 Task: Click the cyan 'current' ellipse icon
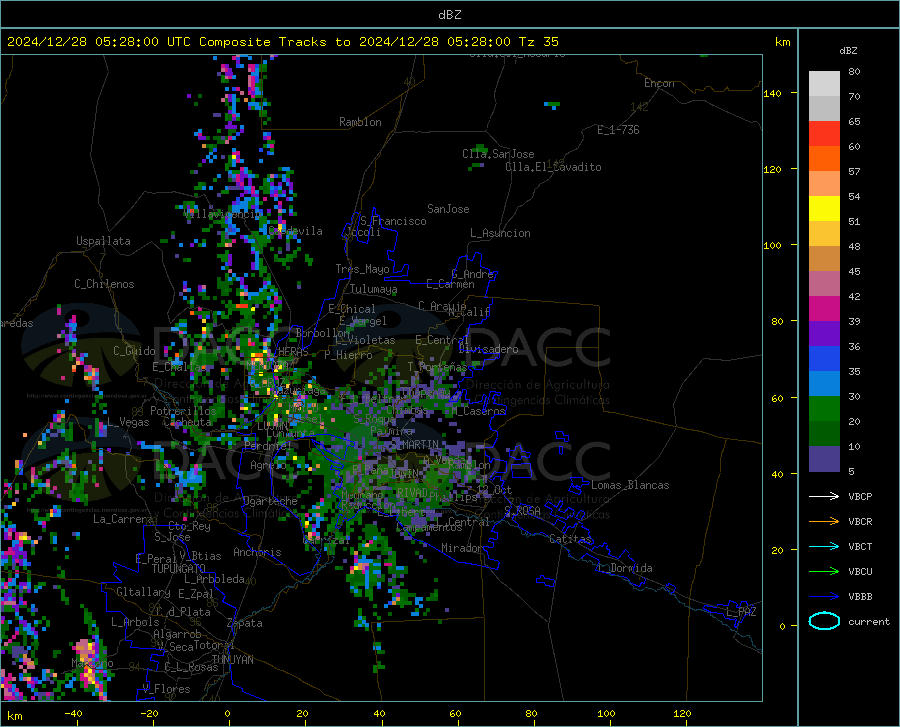pos(824,621)
